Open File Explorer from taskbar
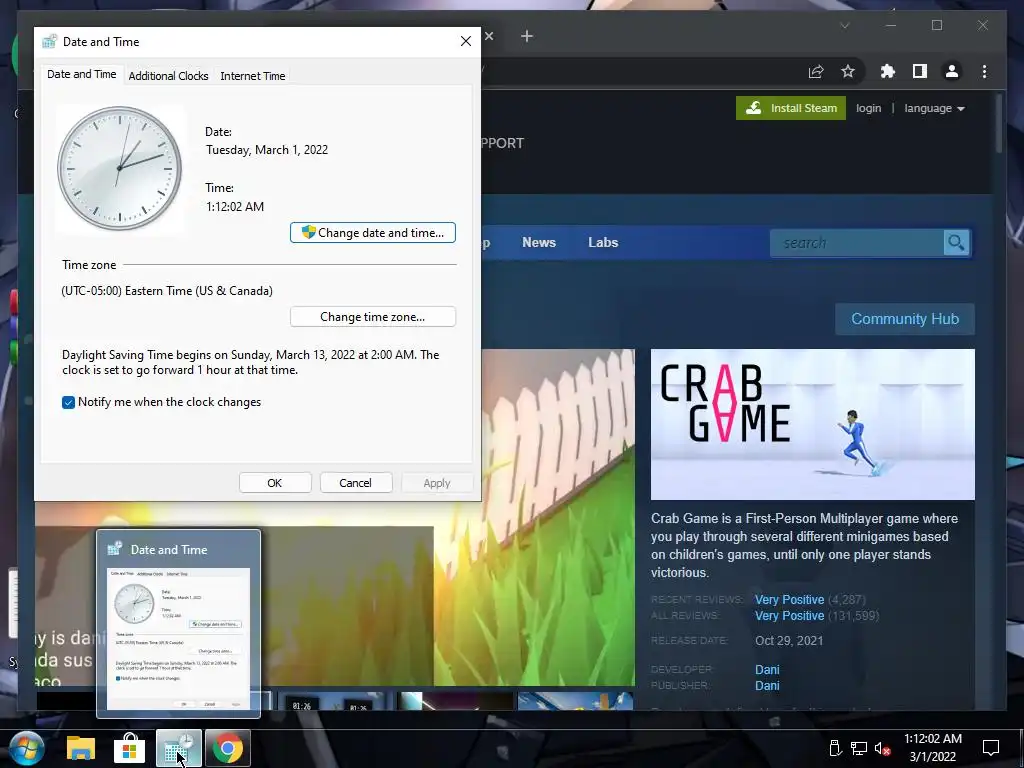 (x=81, y=748)
